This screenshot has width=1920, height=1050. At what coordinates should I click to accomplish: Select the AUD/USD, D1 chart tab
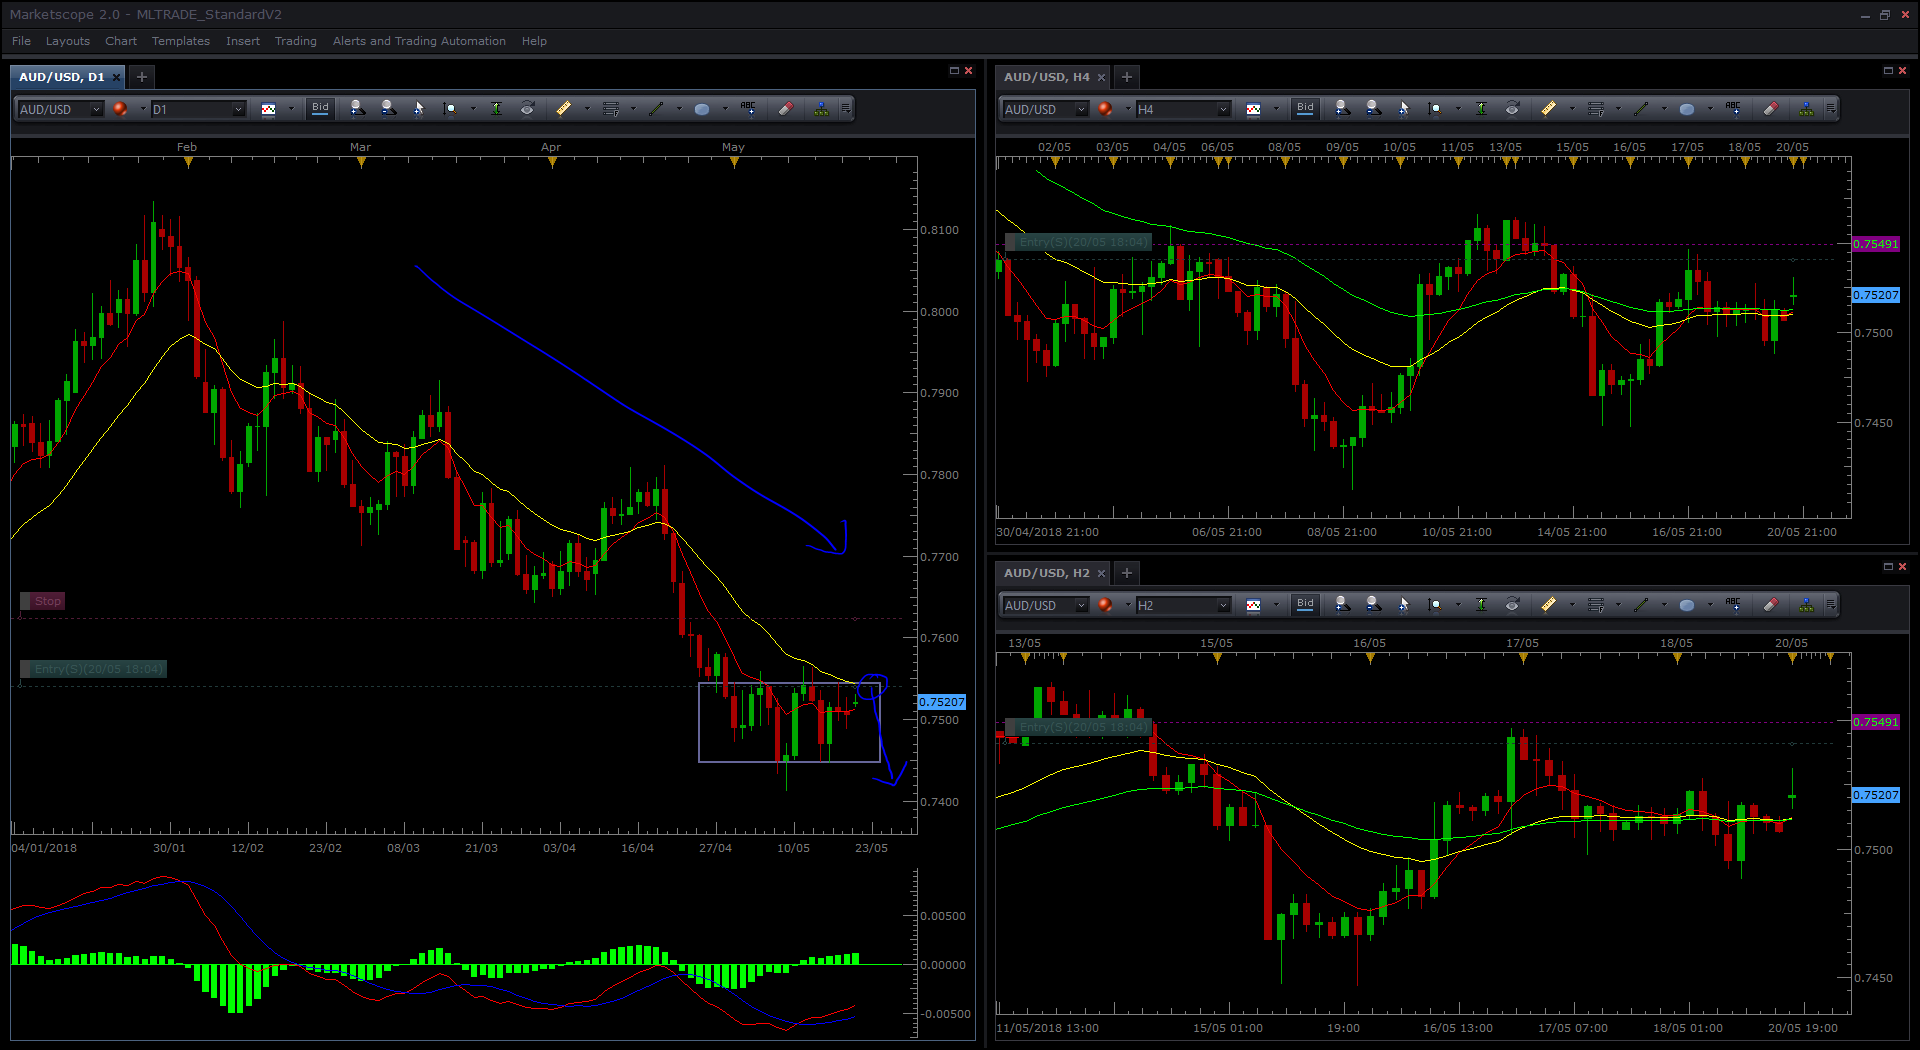click(x=61, y=77)
